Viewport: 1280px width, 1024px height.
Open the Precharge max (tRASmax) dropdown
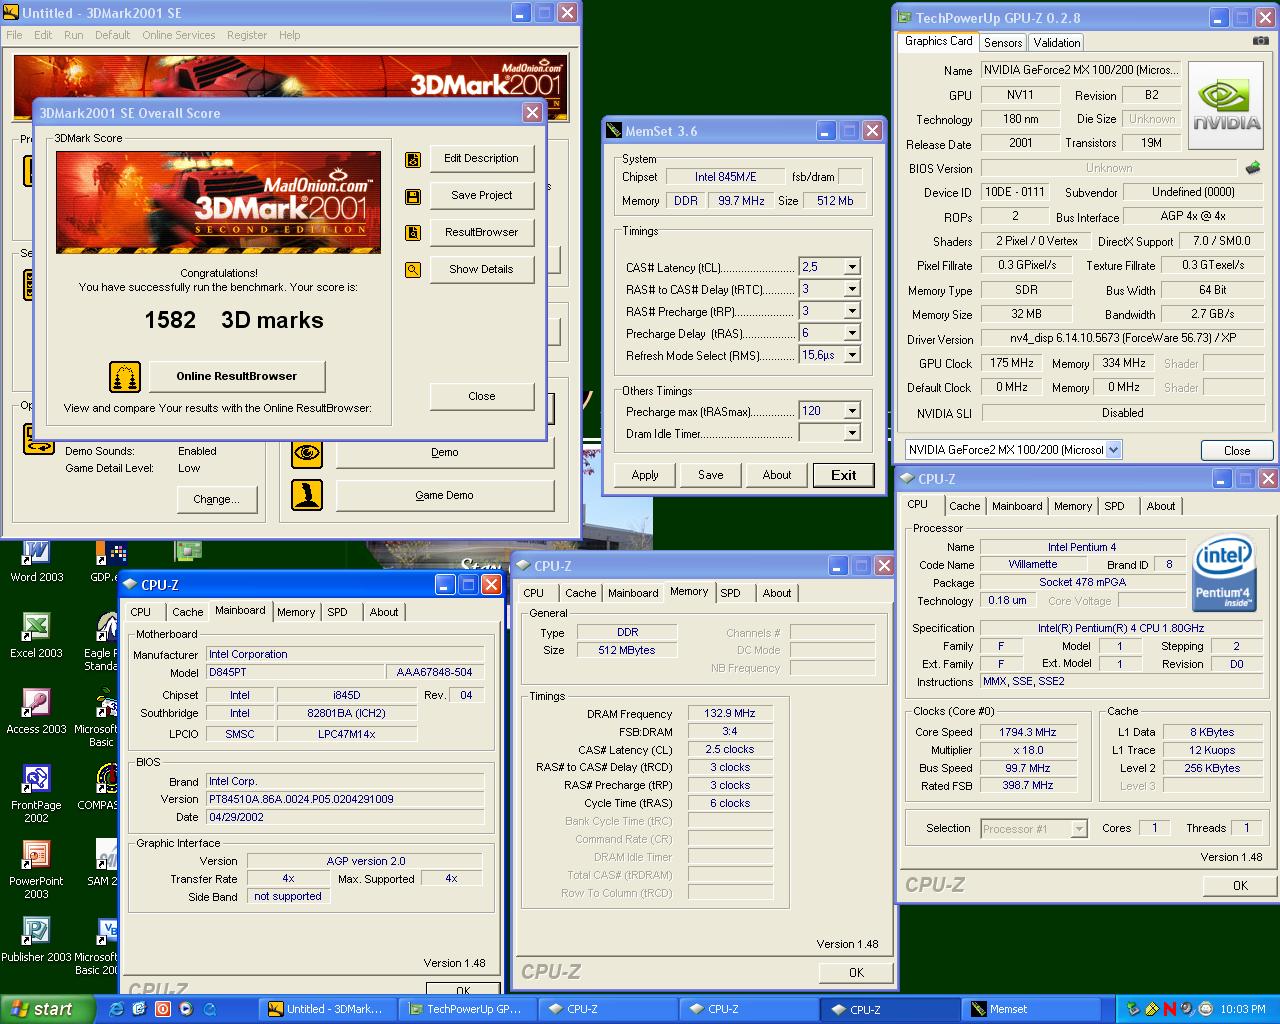[852, 411]
